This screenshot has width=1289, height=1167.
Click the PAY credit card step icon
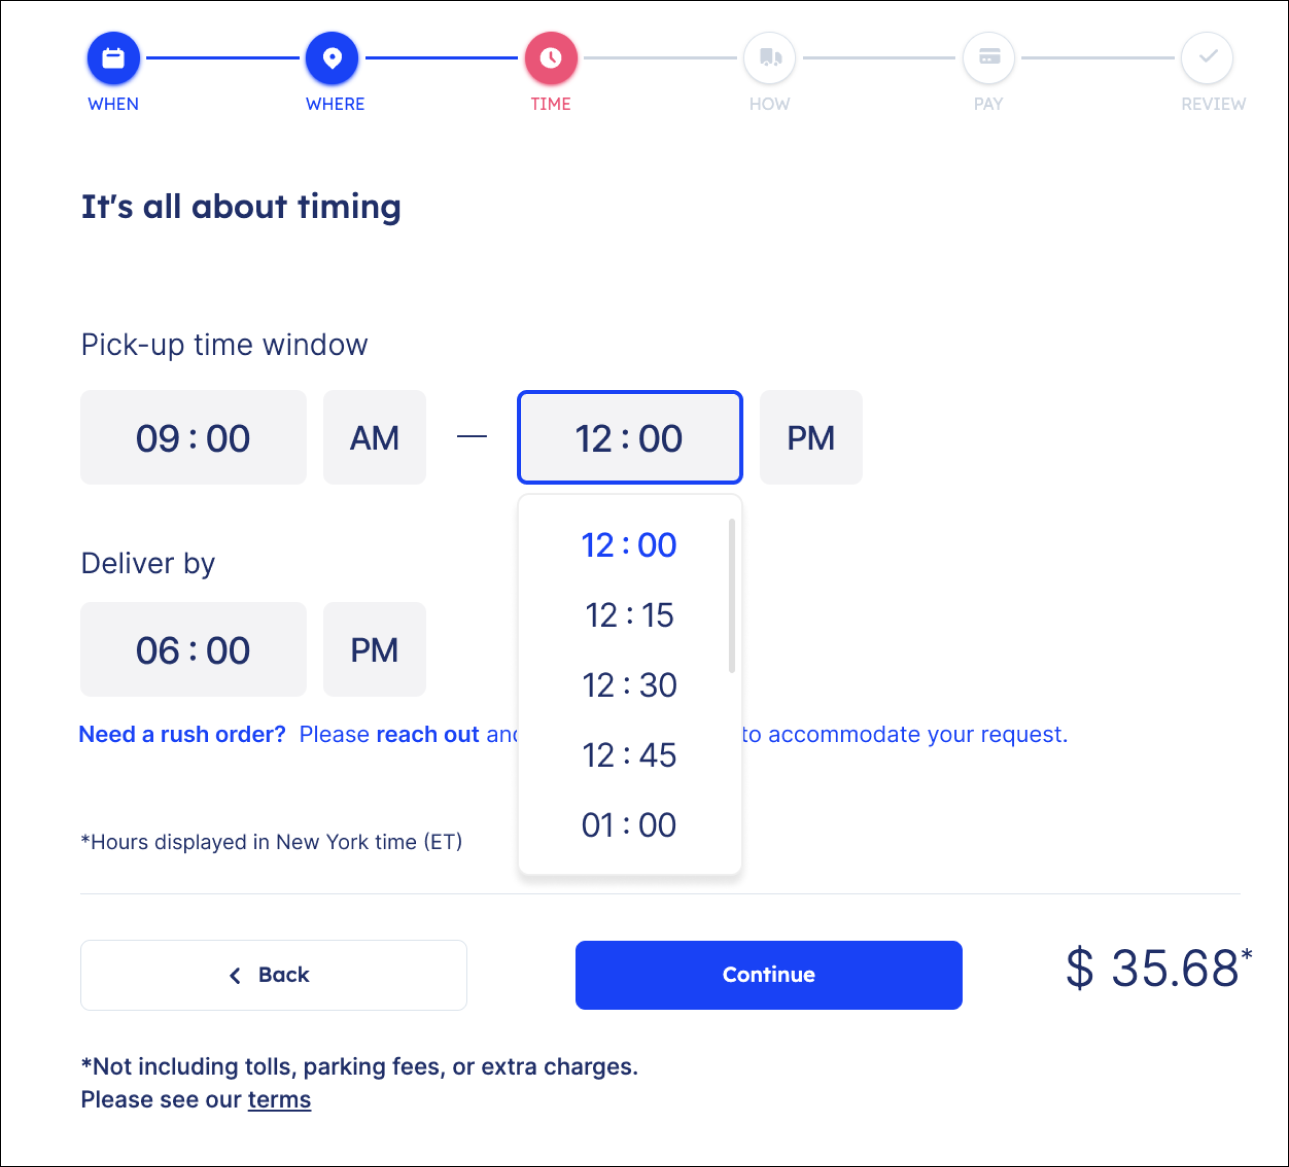pos(989,58)
